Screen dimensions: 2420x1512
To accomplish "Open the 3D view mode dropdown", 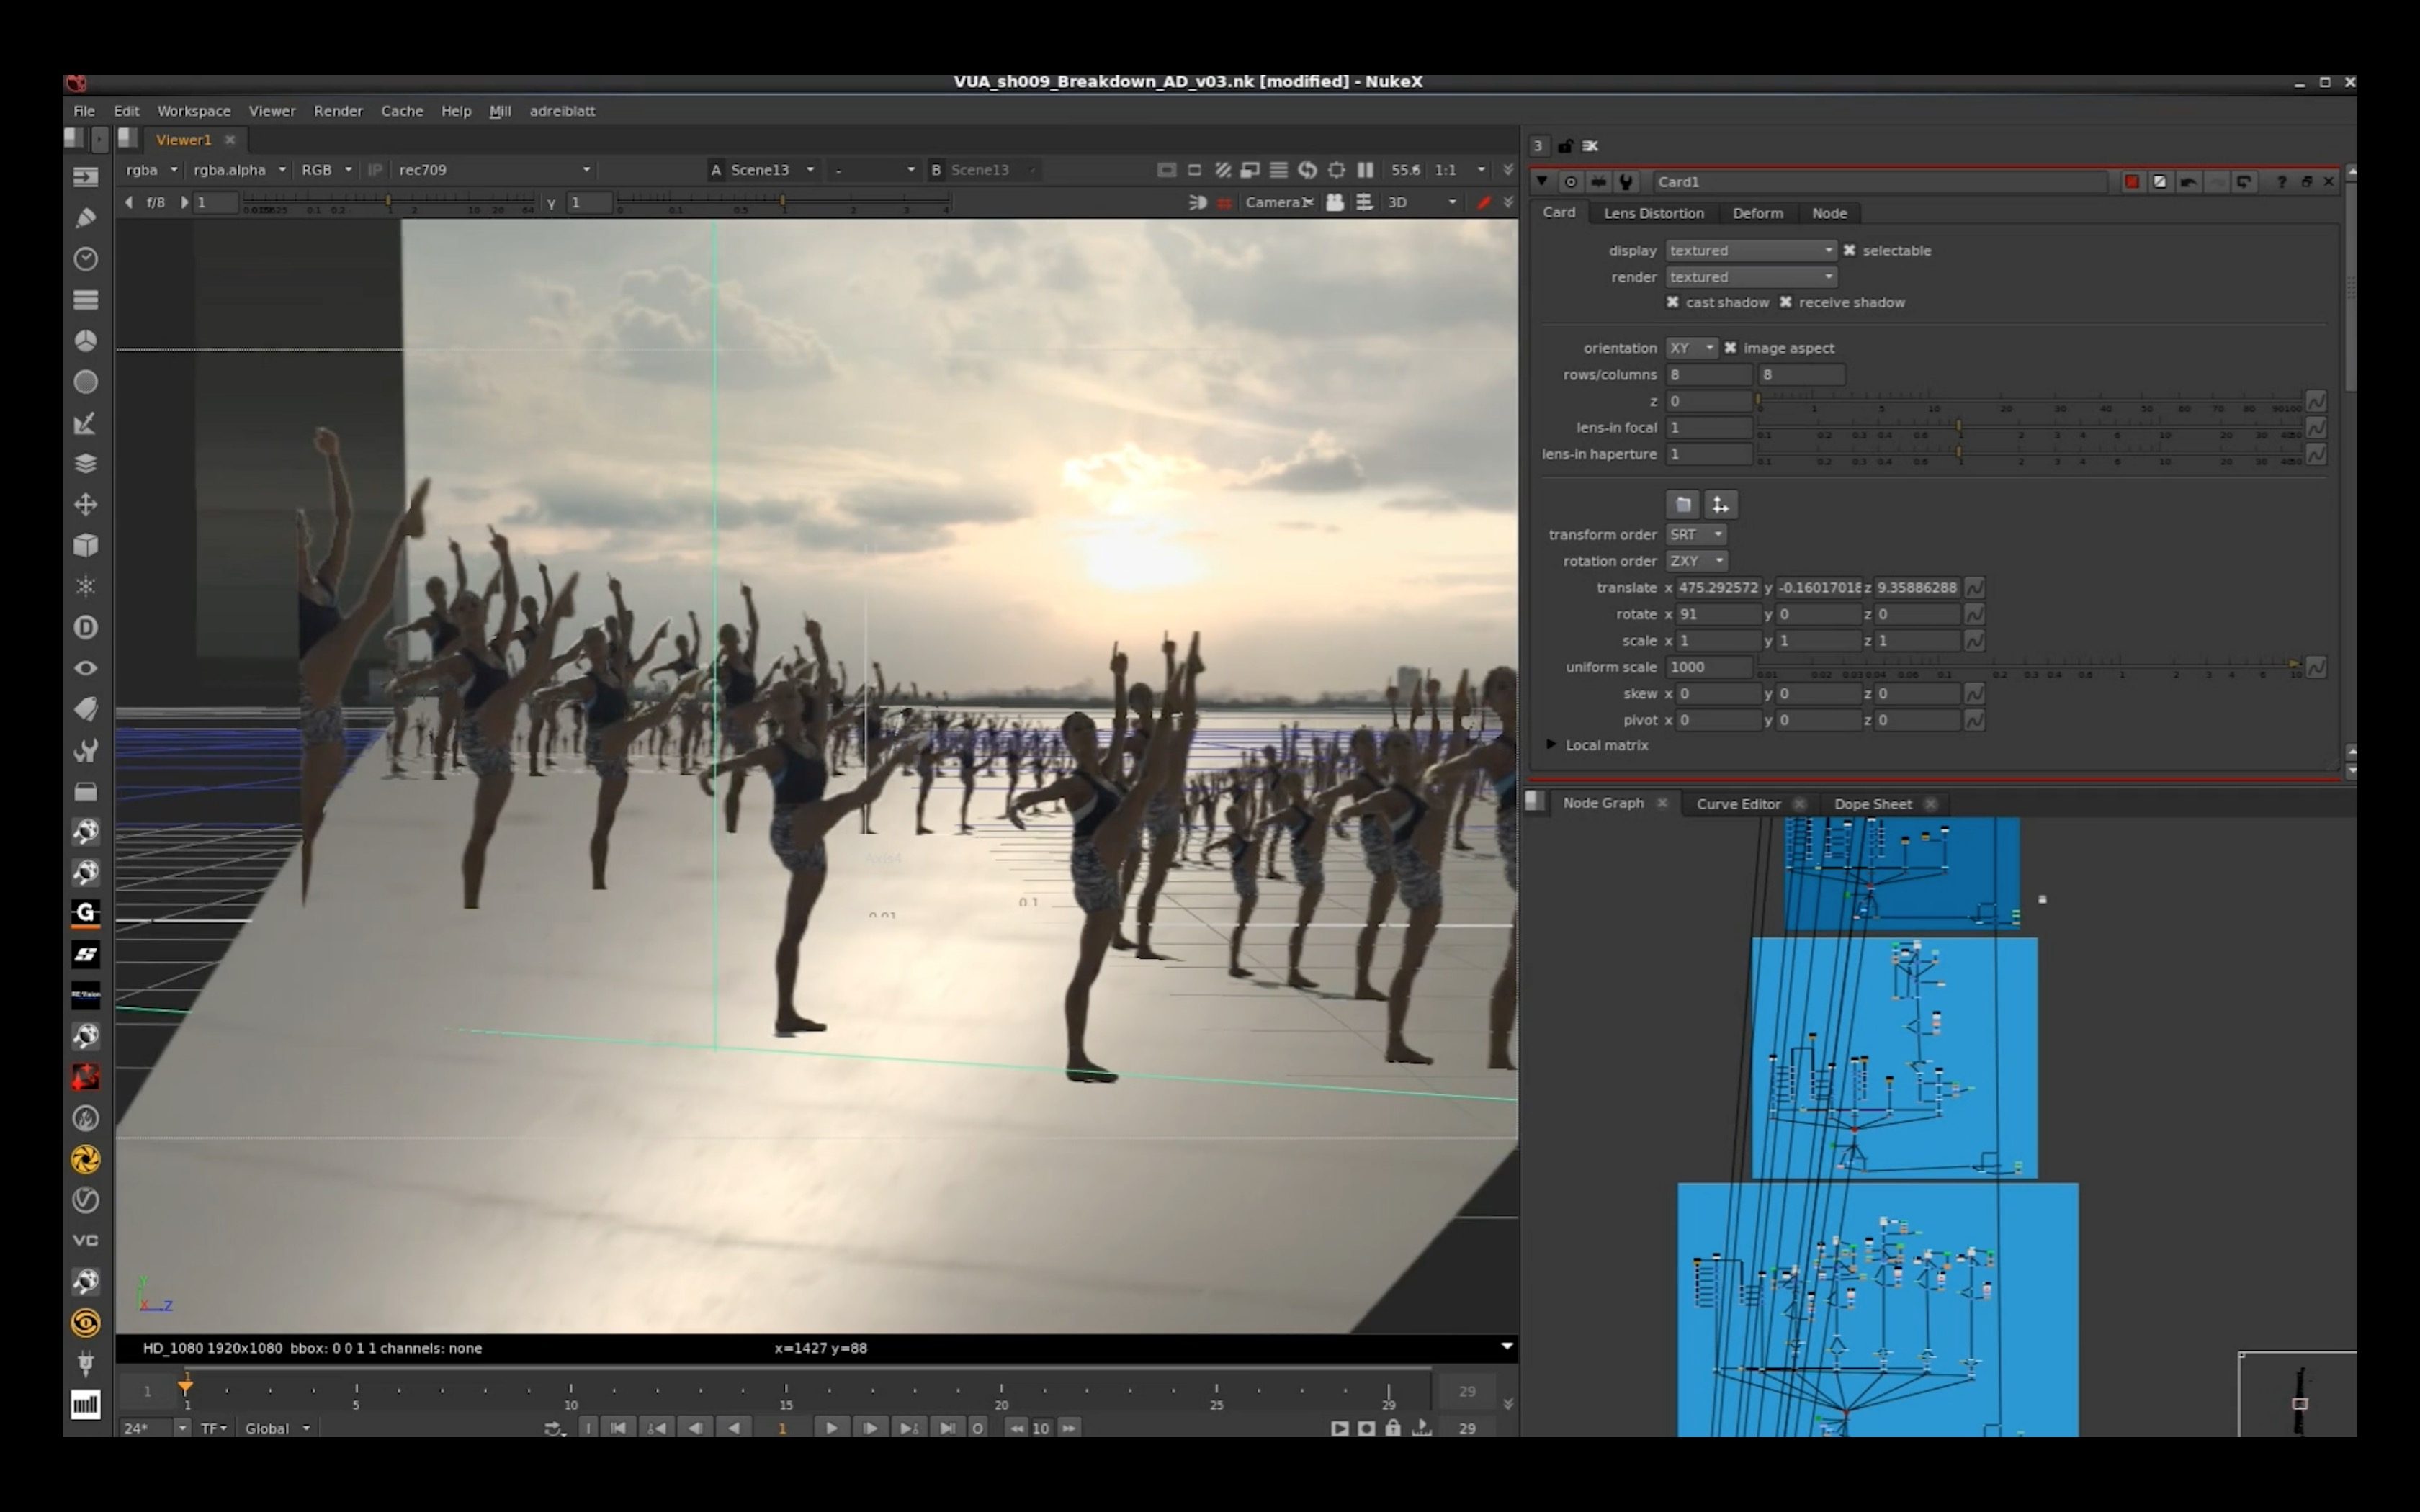I will click(1421, 203).
